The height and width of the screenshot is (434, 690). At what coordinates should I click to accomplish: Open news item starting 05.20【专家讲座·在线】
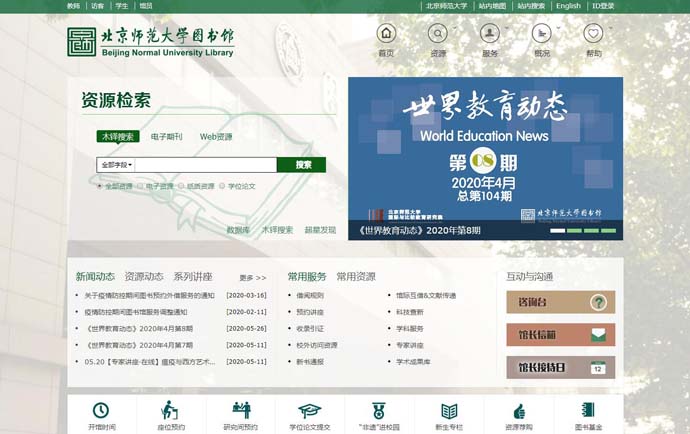[x=150, y=362]
